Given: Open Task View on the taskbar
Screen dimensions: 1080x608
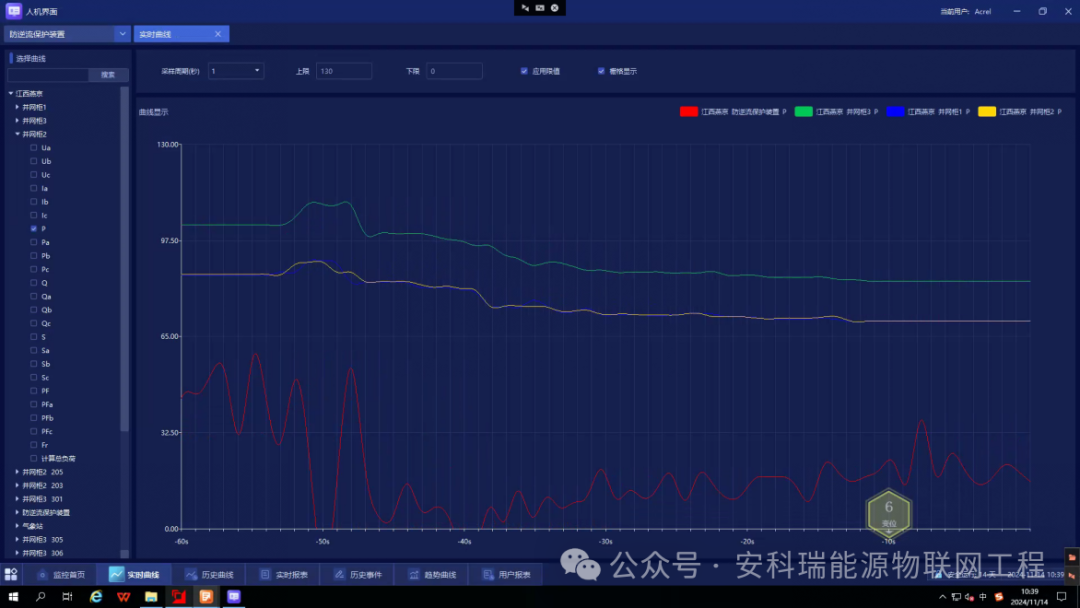Looking at the screenshot, I should point(68,596).
